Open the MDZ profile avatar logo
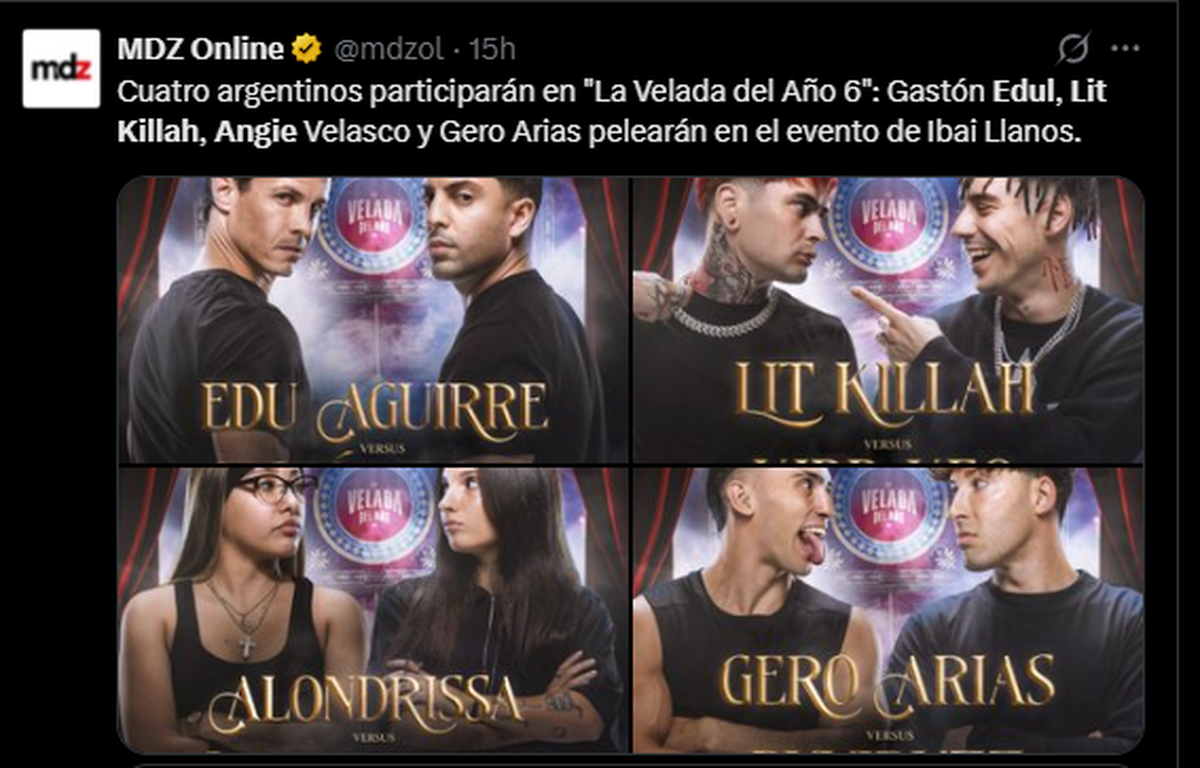Viewport: 1200px width, 768px height. tap(62, 68)
